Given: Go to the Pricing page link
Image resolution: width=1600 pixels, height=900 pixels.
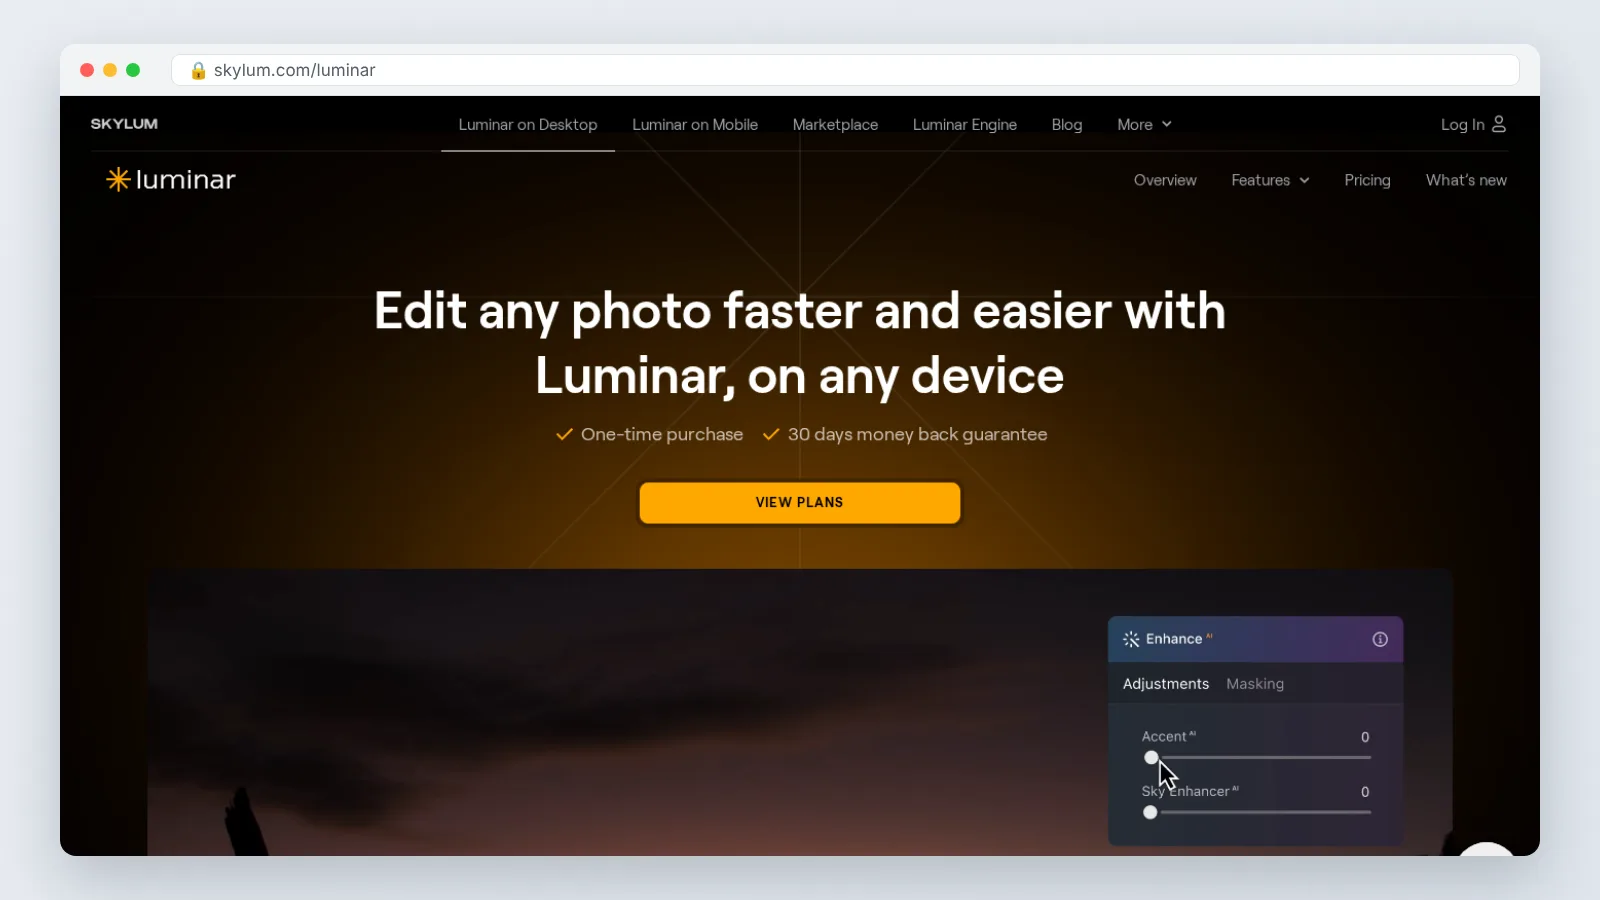Looking at the screenshot, I should tap(1367, 180).
